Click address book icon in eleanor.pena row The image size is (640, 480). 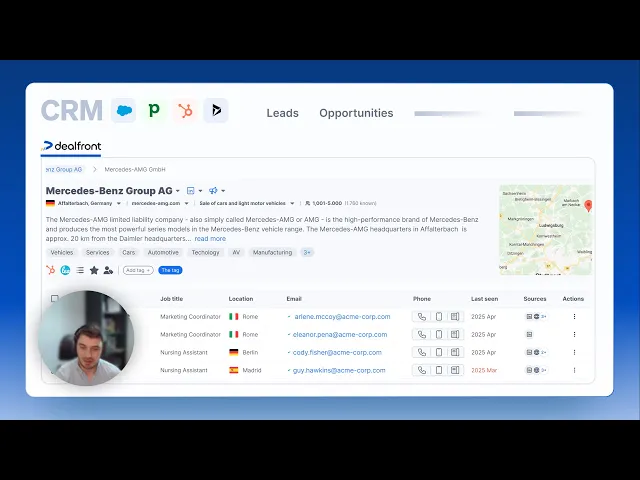(x=455, y=335)
